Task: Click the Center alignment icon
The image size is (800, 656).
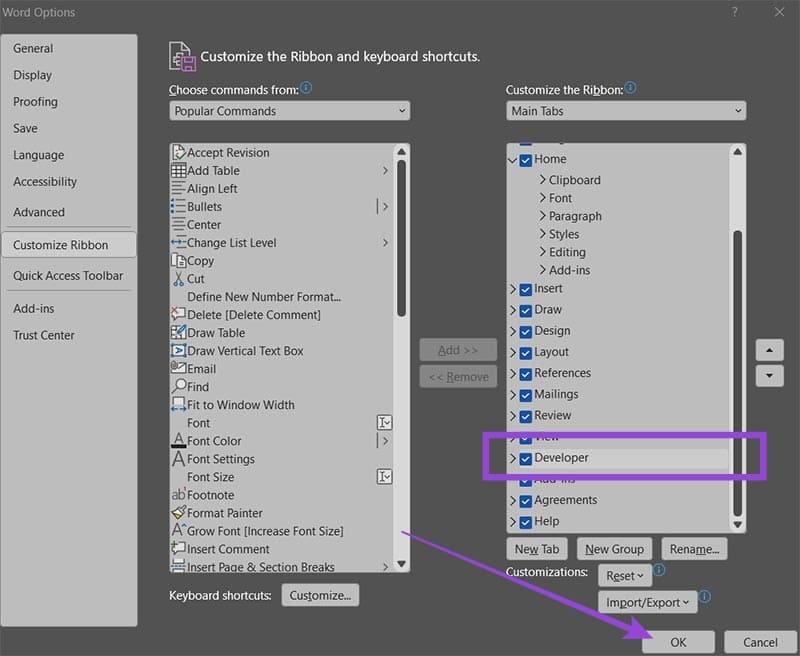Action: pos(178,224)
